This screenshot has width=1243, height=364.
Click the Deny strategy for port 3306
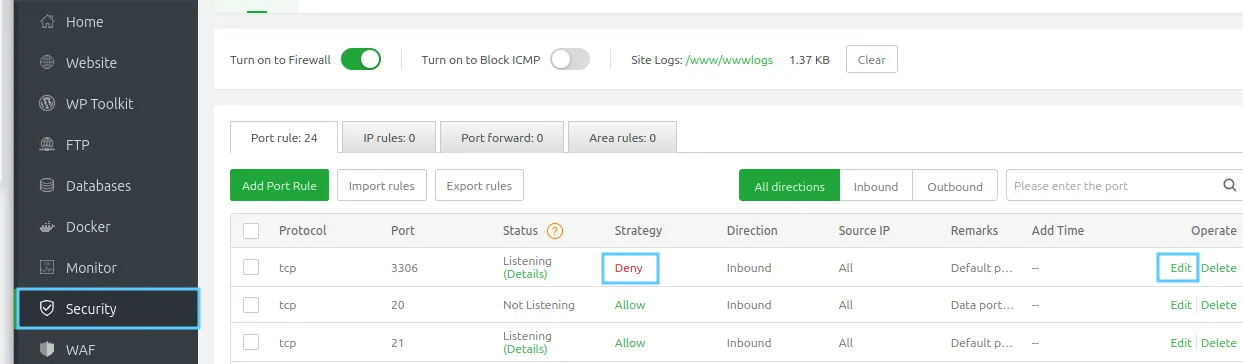click(629, 268)
